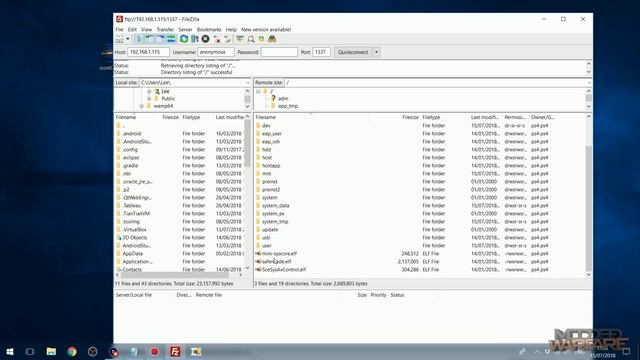Expand the wamp64 folder in local tree
This screenshot has height=360, width=640.
(141, 106)
